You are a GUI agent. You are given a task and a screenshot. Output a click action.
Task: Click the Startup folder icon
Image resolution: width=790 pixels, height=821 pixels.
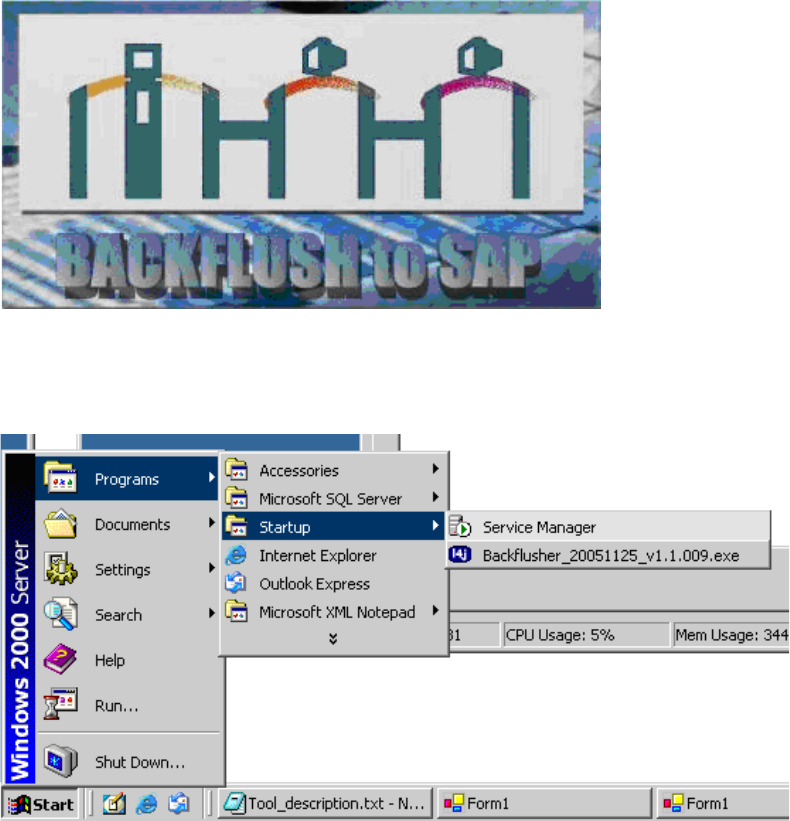coord(237,526)
